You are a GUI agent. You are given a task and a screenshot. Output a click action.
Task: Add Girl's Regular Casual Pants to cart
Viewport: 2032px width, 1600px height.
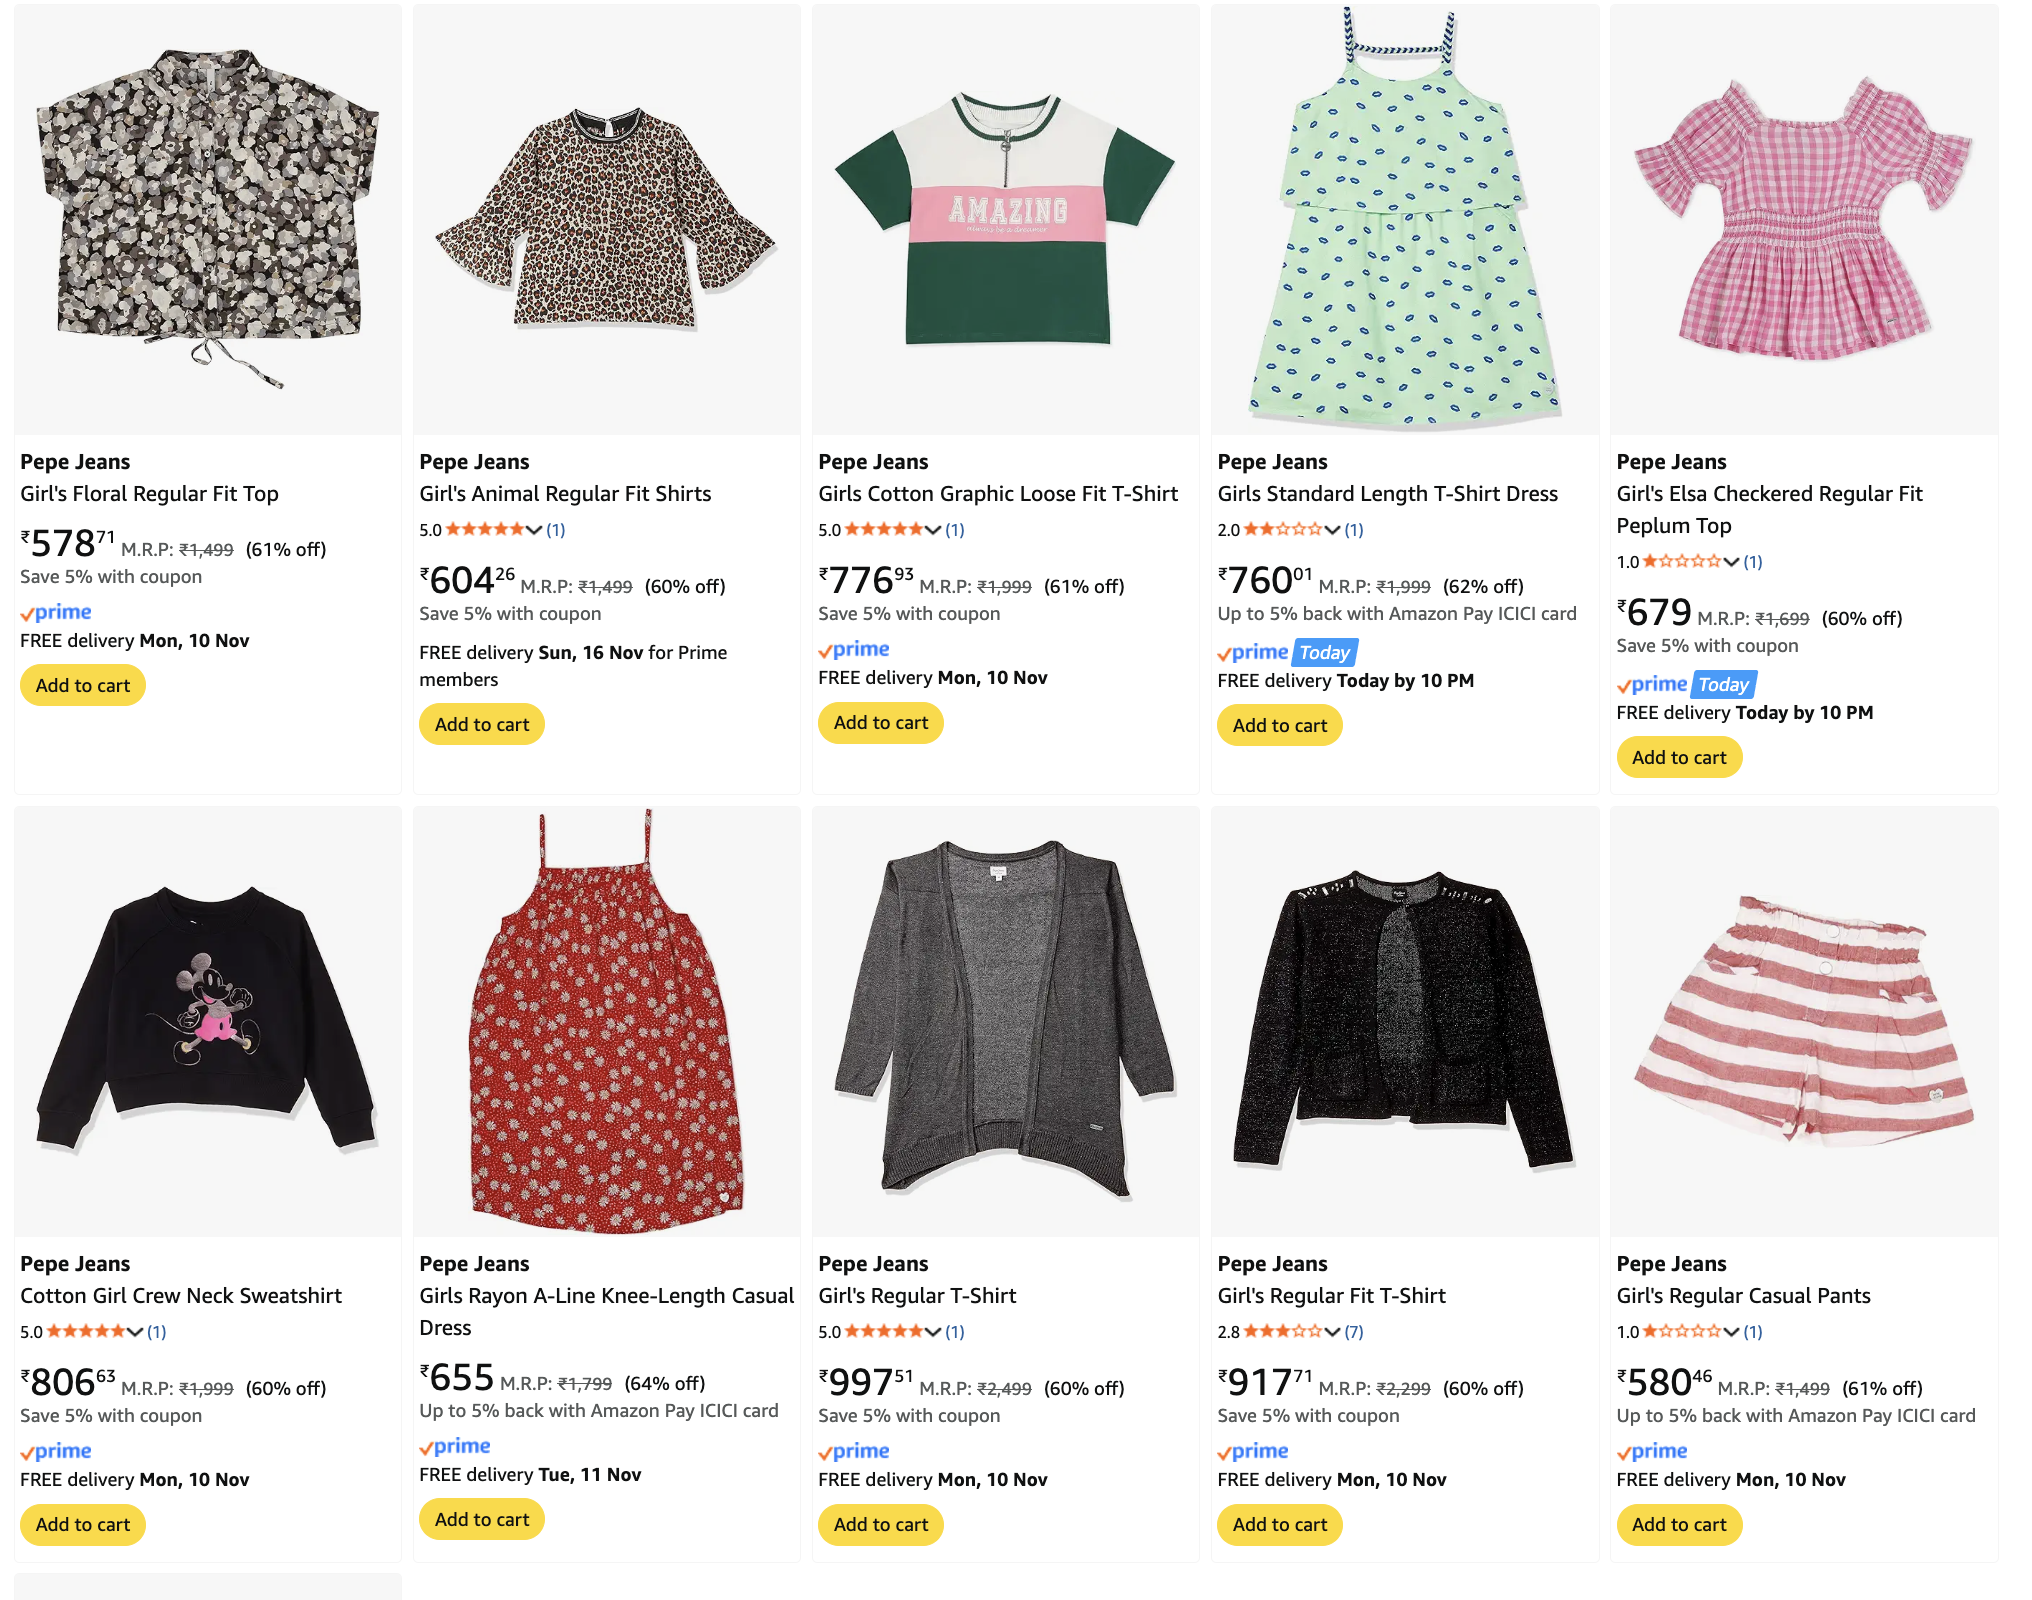click(1679, 1525)
